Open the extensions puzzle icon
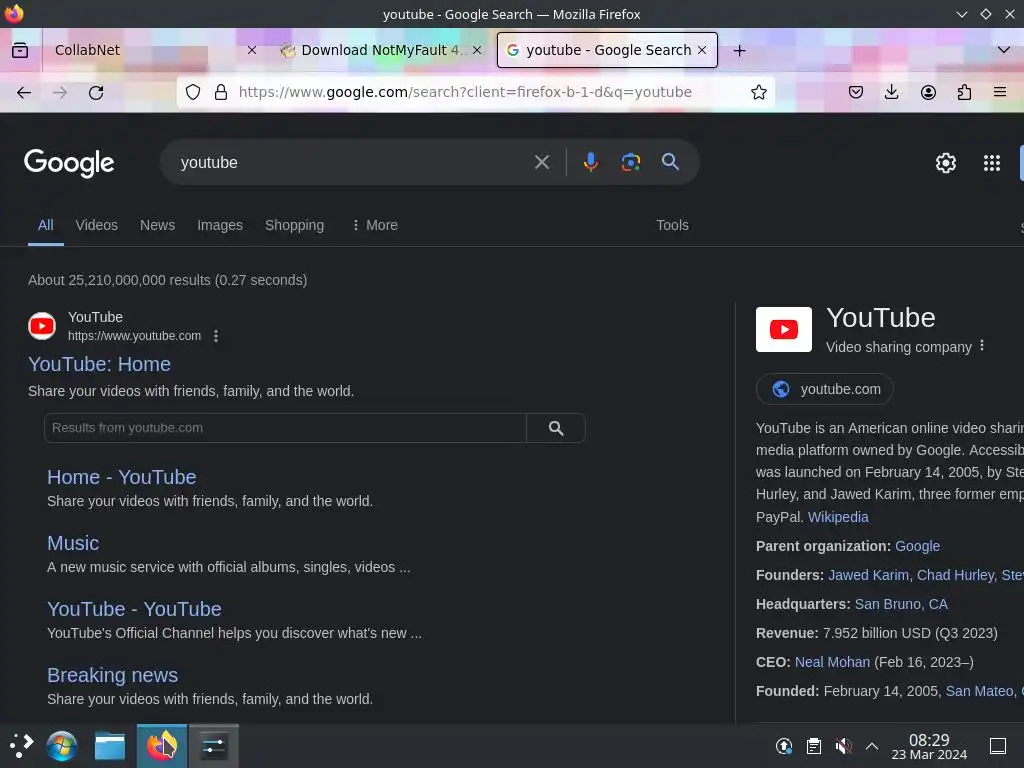1024x768 pixels. [x=964, y=92]
